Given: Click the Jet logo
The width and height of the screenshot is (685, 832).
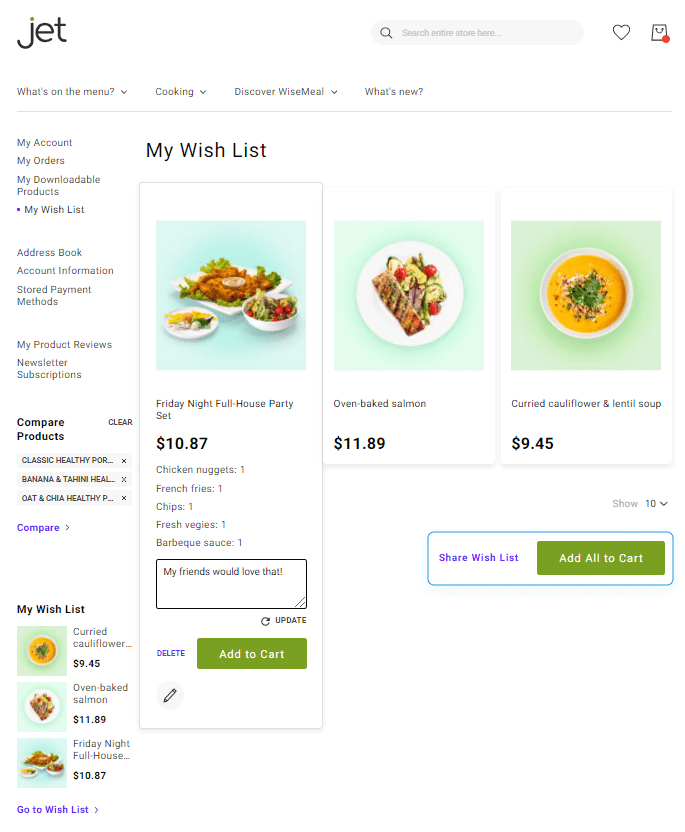Looking at the screenshot, I should click(x=42, y=32).
